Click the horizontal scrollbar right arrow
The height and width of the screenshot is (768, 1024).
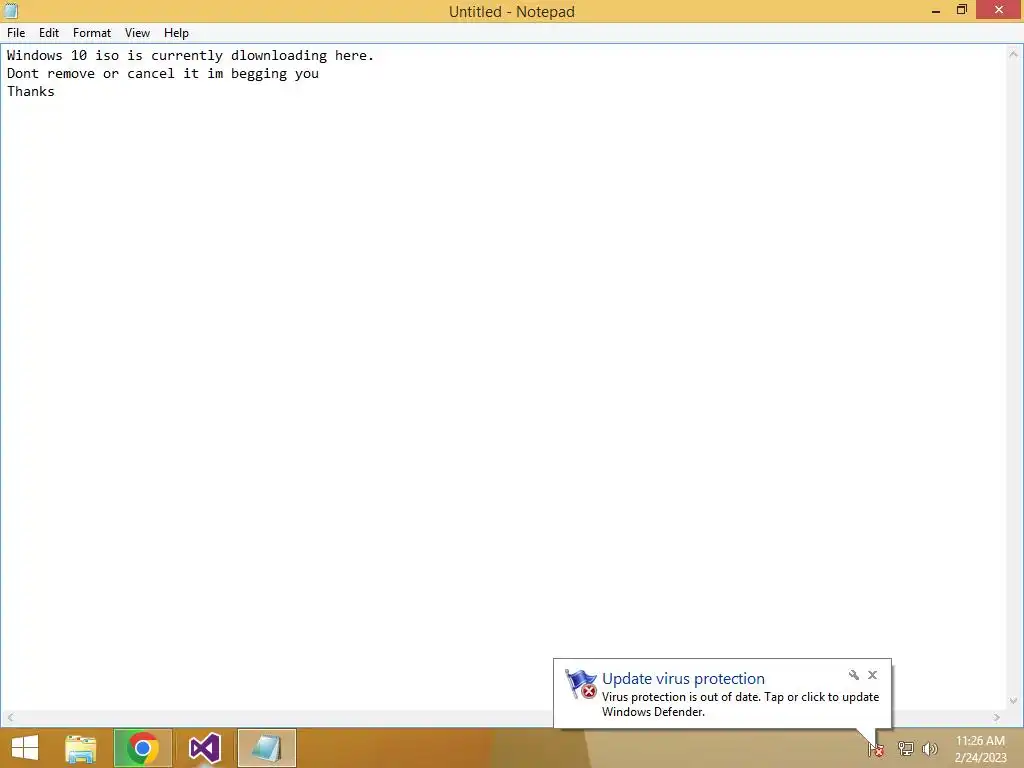pos(997,717)
